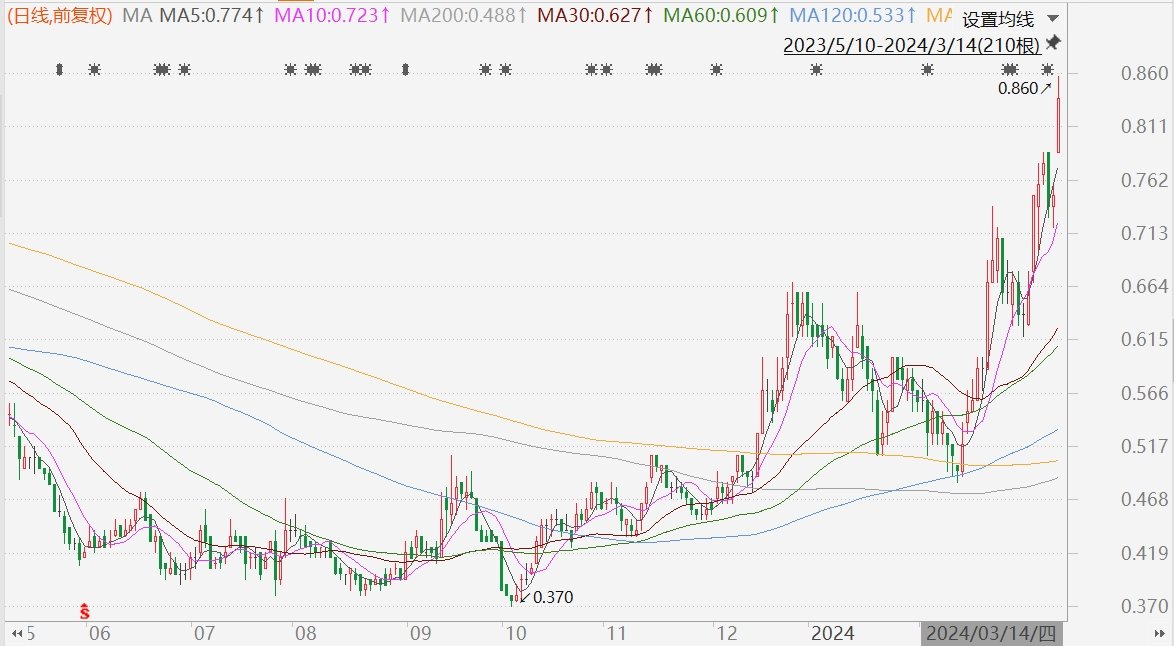Click the 11 month label on time axis
The width and height of the screenshot is (1174, 646).
615,634
